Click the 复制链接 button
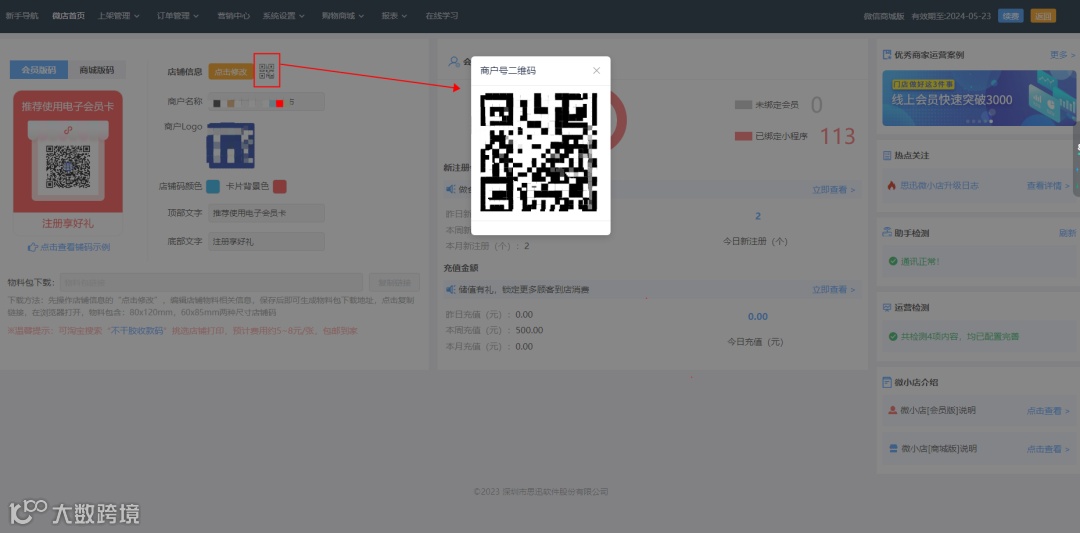The height and width of the screenshot is (533, 1080). point(394,282)
